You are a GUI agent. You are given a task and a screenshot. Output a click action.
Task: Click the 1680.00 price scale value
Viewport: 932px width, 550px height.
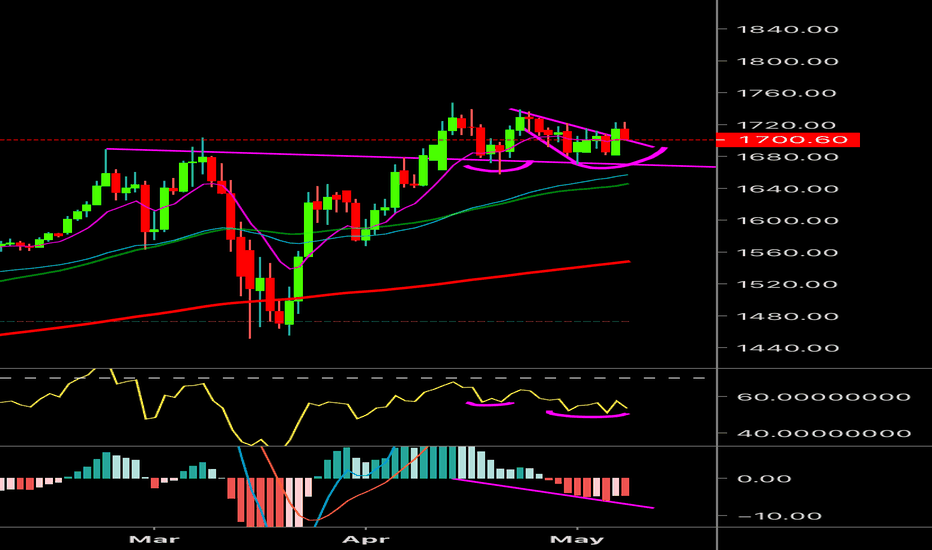pos(788,157)
